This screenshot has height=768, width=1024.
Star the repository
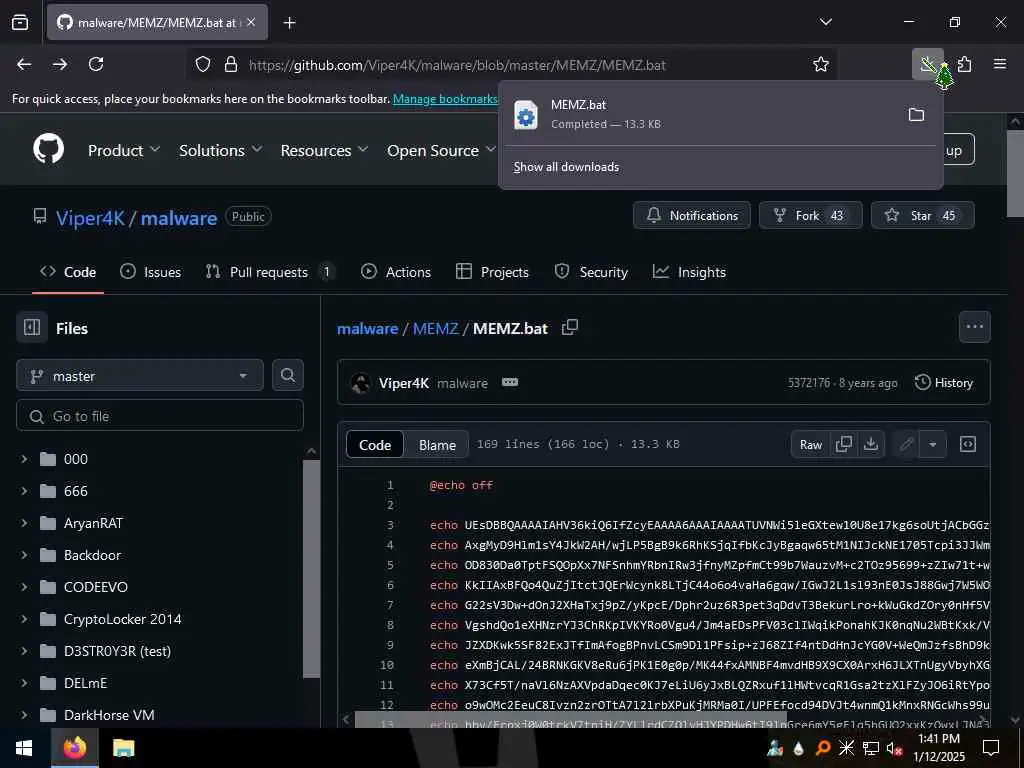(x=923, y=216)
